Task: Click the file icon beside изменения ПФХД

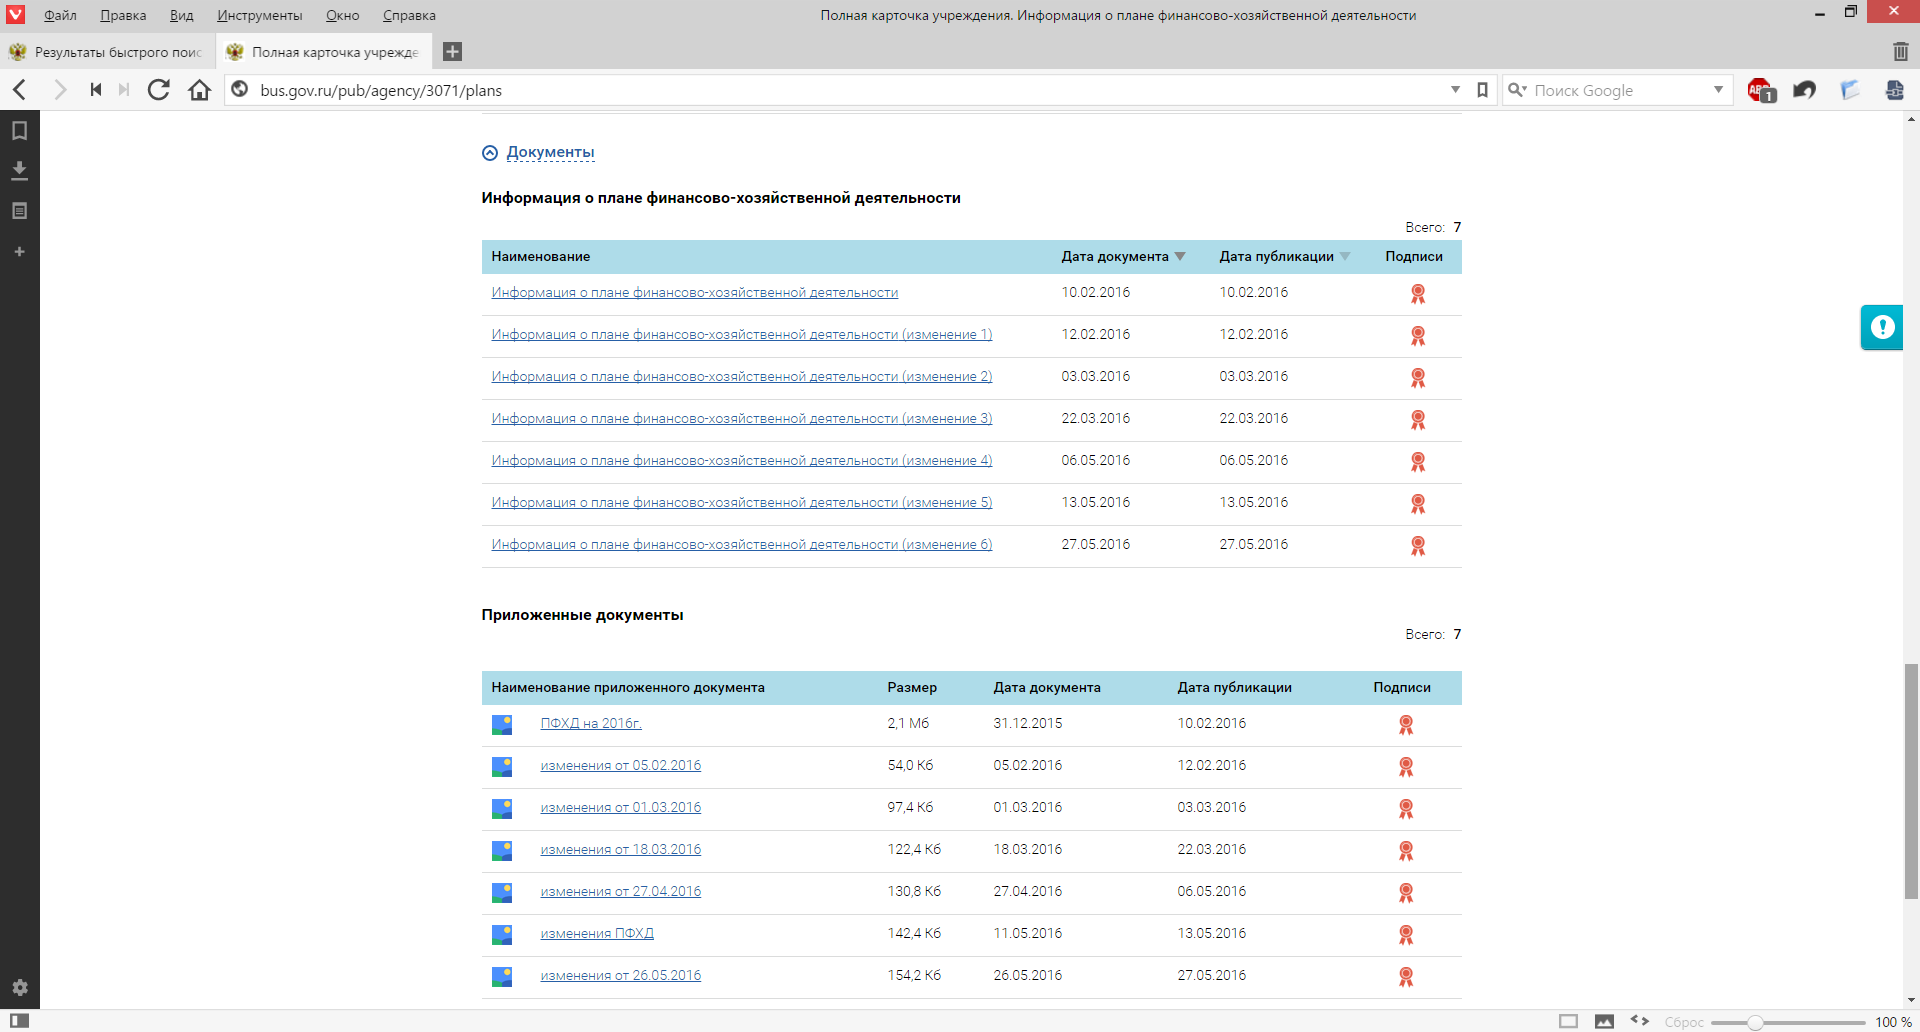Action: (502, 935)
